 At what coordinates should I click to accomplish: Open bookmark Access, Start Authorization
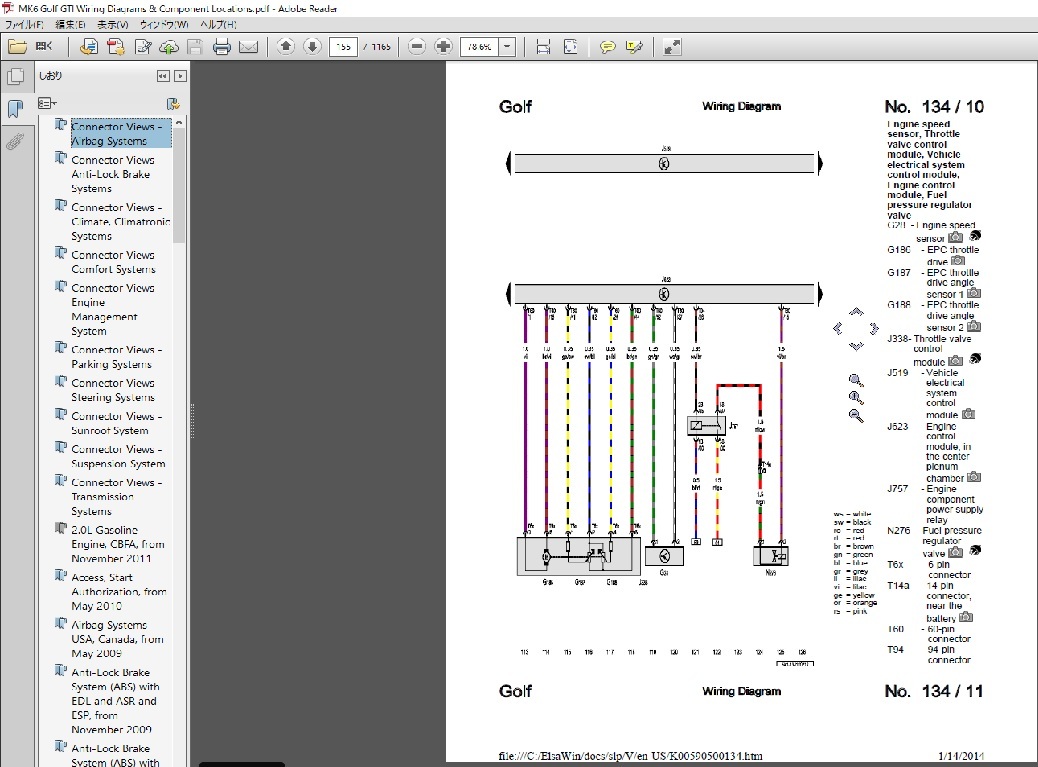point(118,592)
